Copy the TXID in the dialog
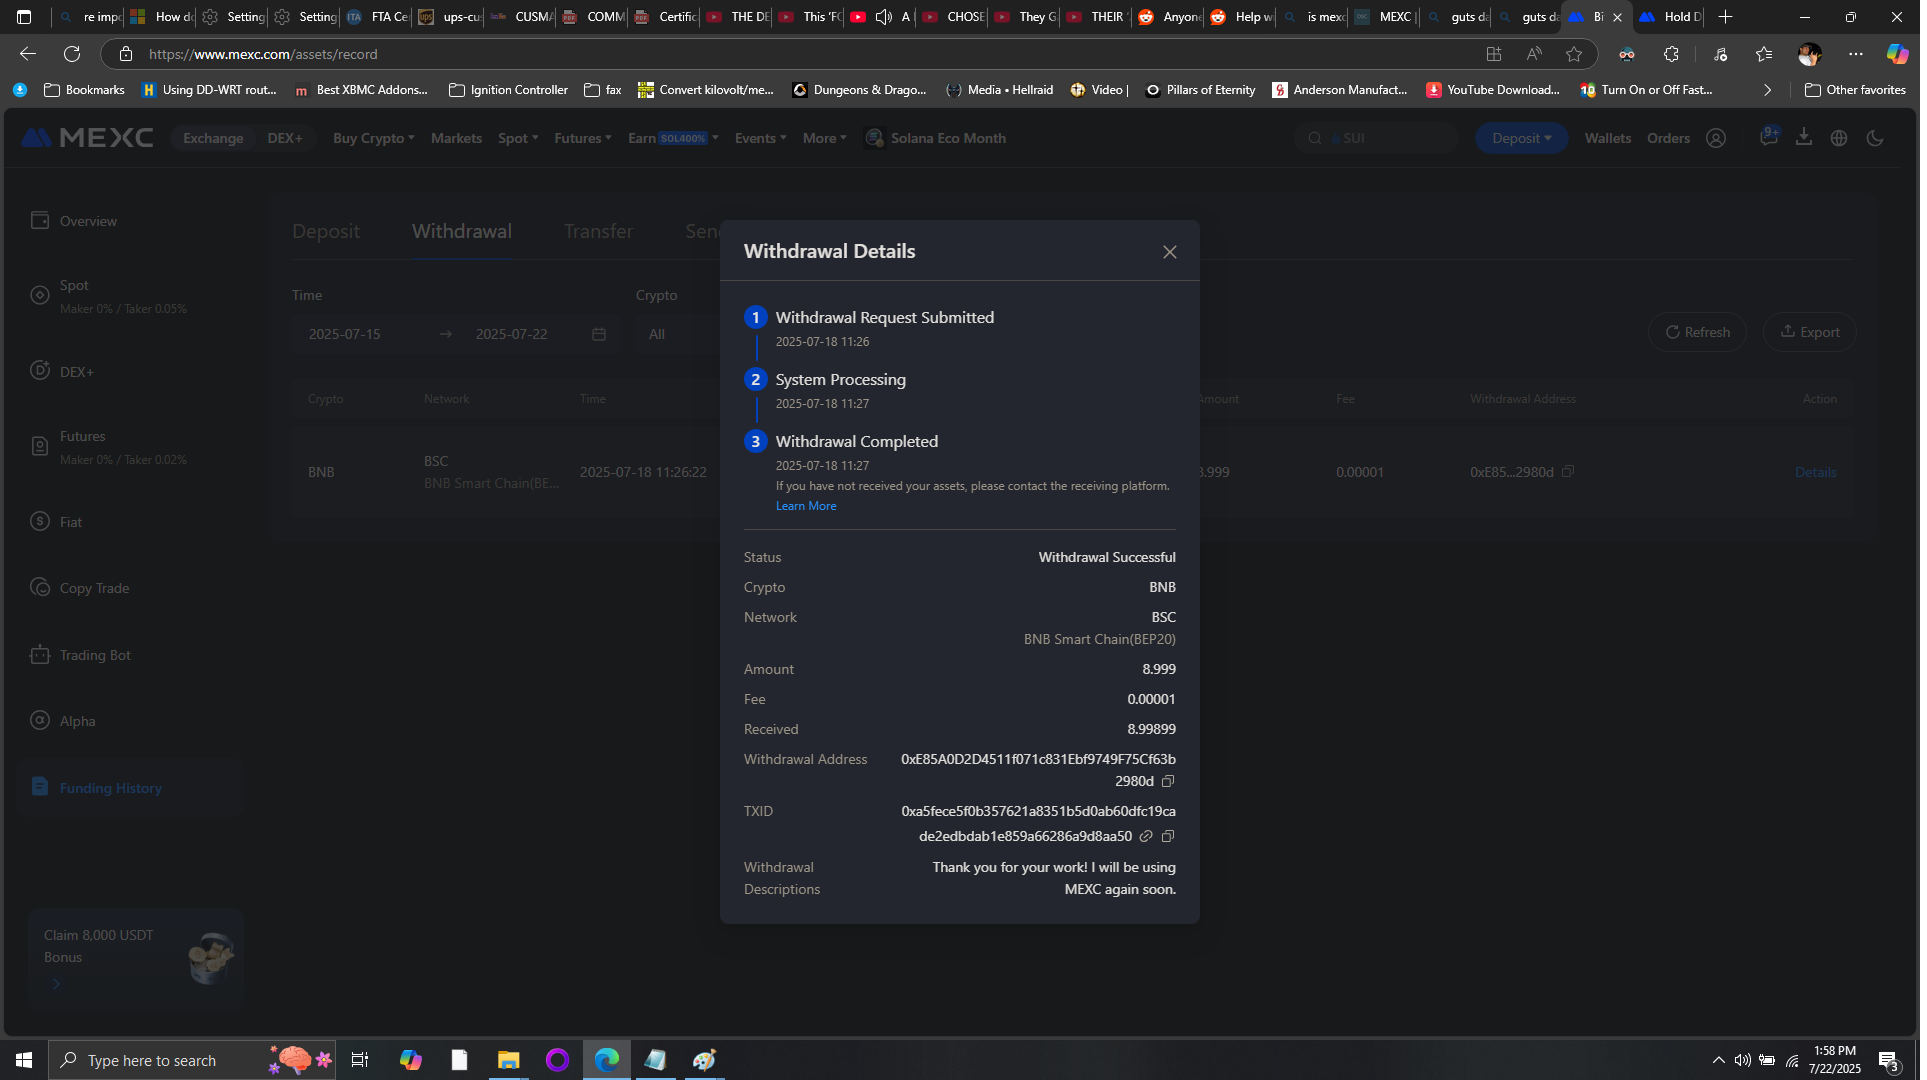The image size is (1927, 1080). pyautogui.click(x=1167, y=837)
